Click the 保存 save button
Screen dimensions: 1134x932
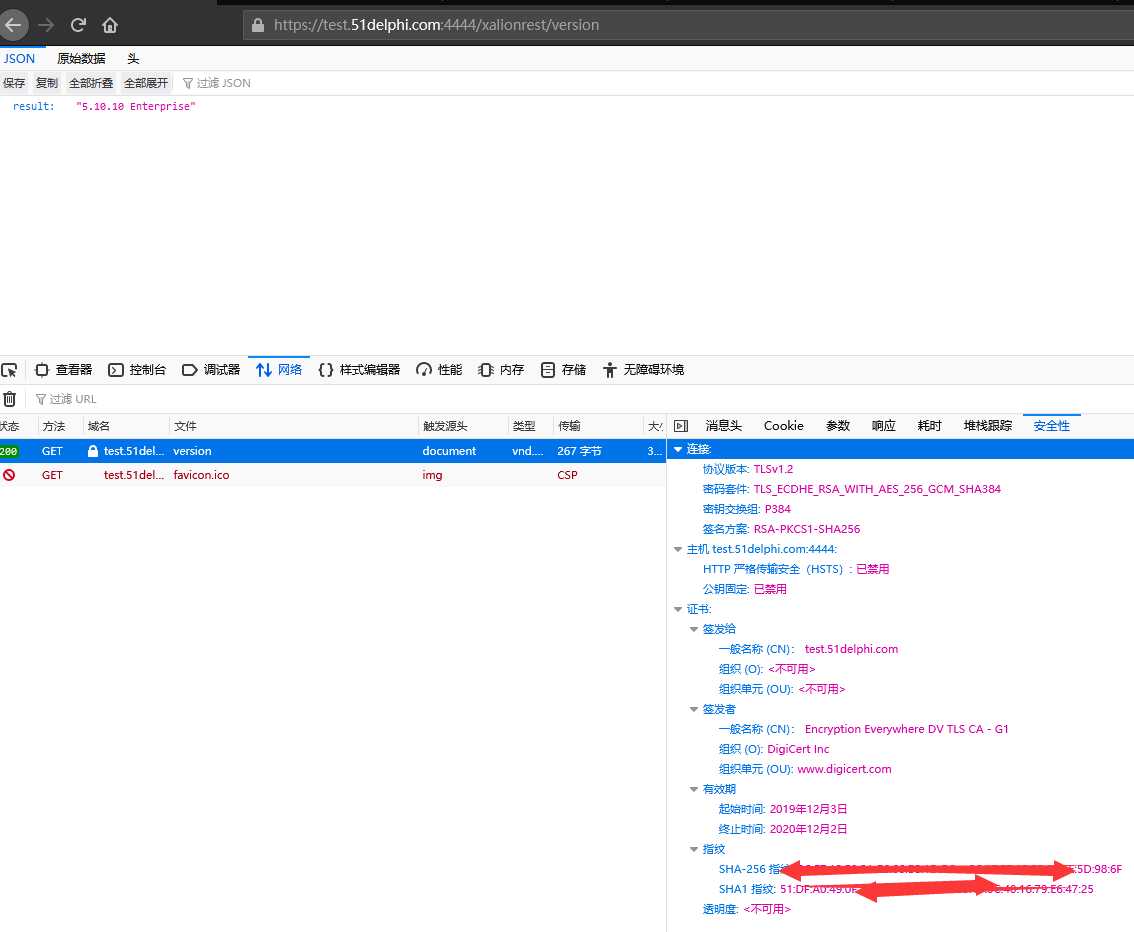coord(14,83)
